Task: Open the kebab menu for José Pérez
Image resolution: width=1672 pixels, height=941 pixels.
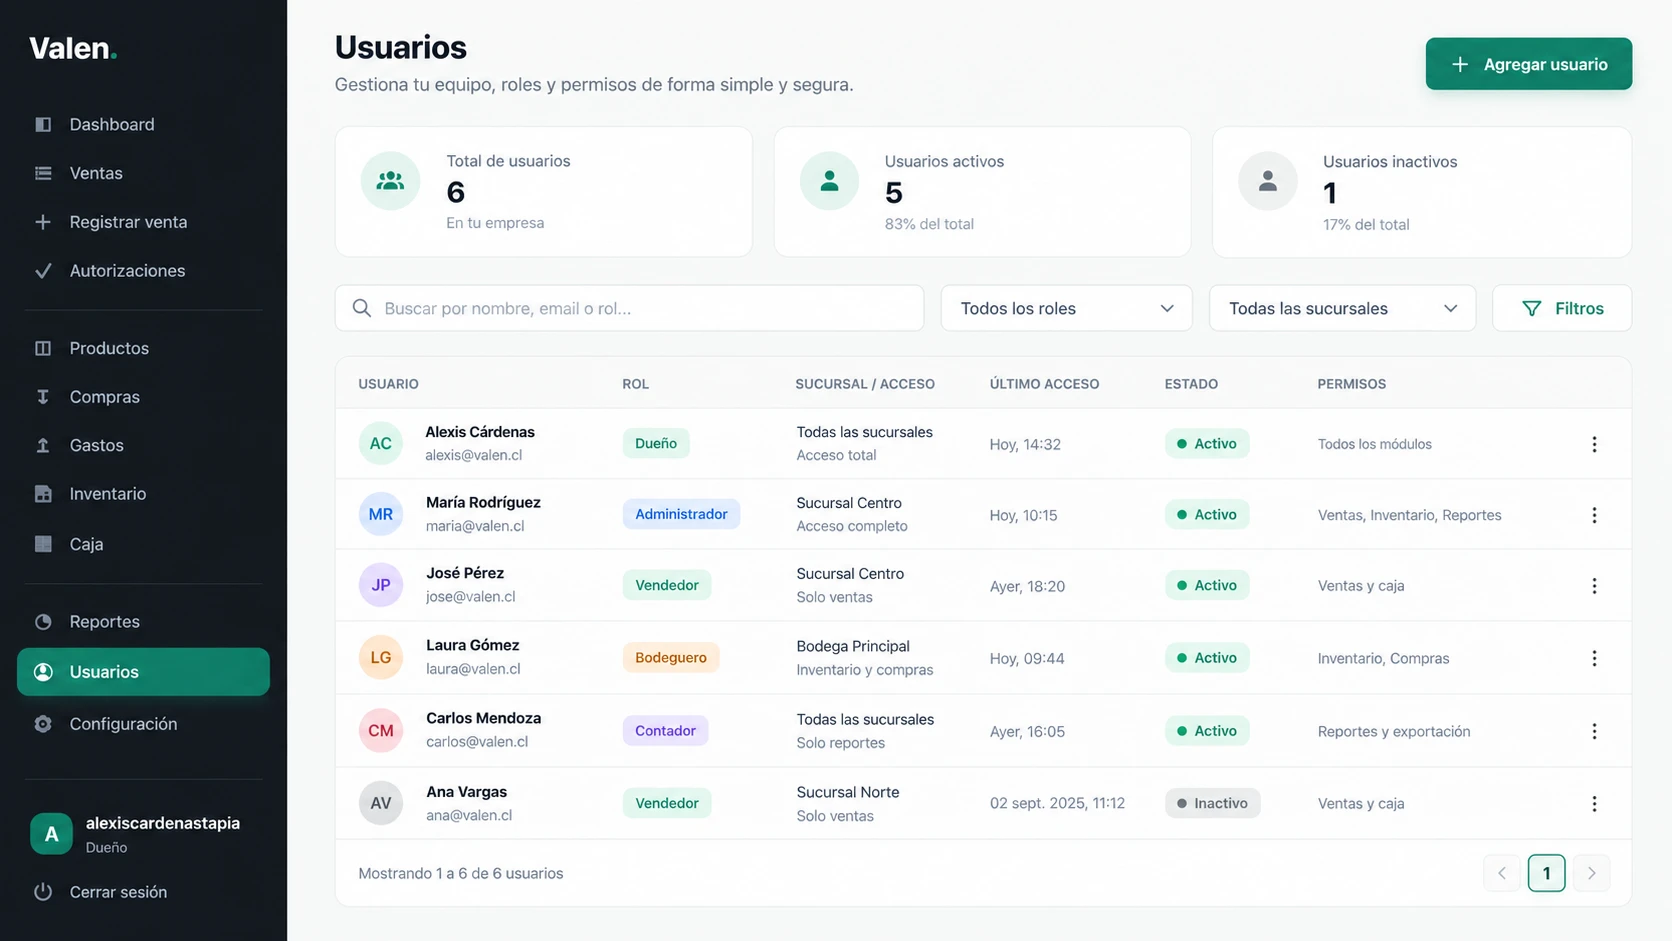Action: point(1594,586)
